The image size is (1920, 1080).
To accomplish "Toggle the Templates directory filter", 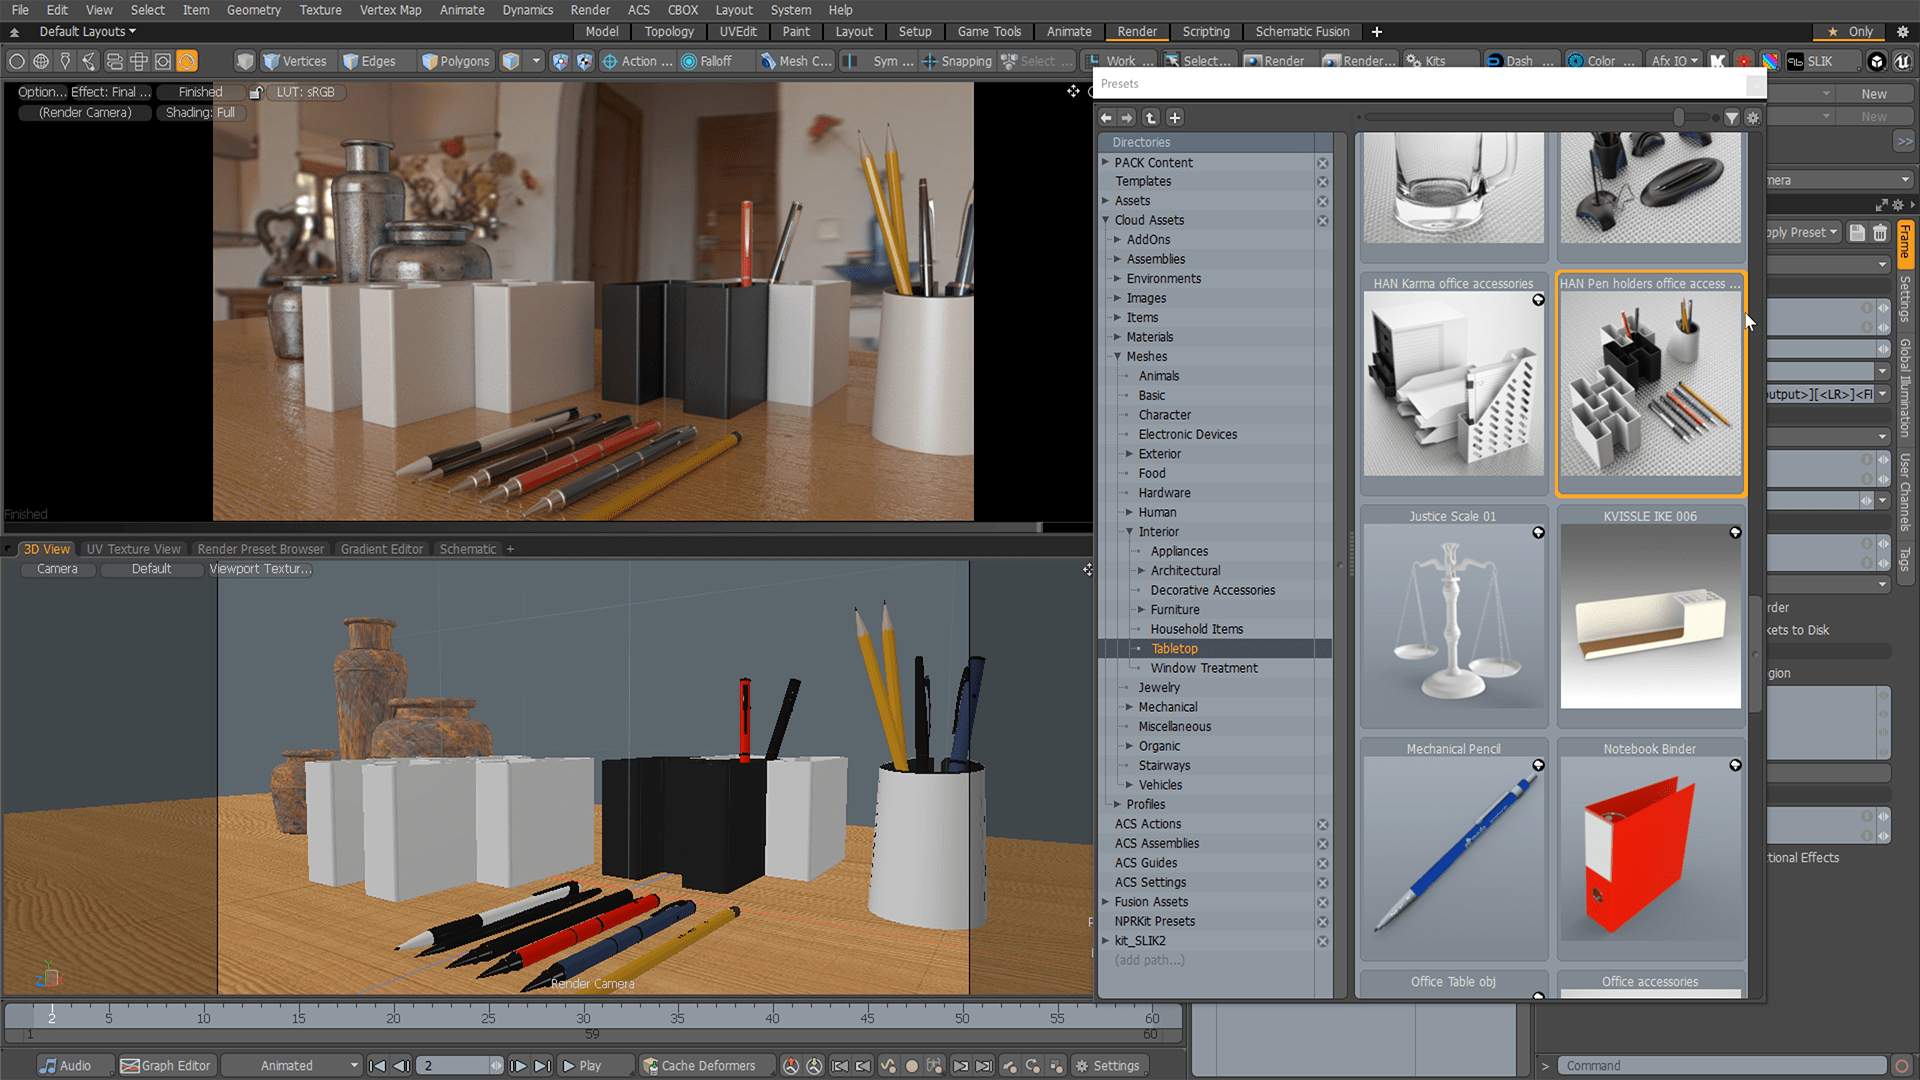I will click(x=1322, y=181).
